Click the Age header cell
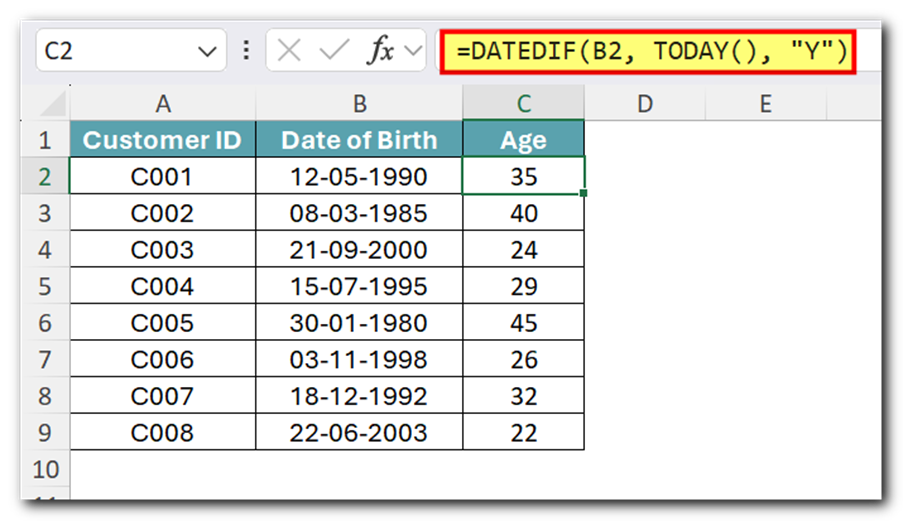Viewport: 903px width, 521px height. [523, 139]
